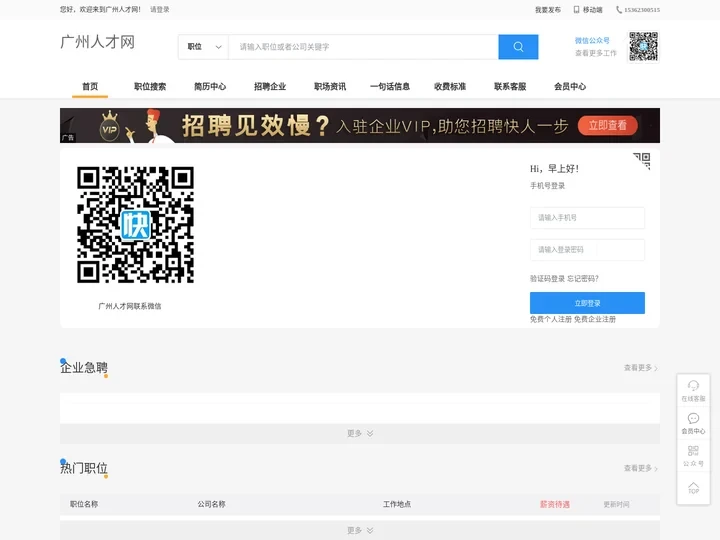This screenshot has width=720, height=540.
Task: Open the 微信公众号 link
Action: pyautogui.click(x=592, y=40)
